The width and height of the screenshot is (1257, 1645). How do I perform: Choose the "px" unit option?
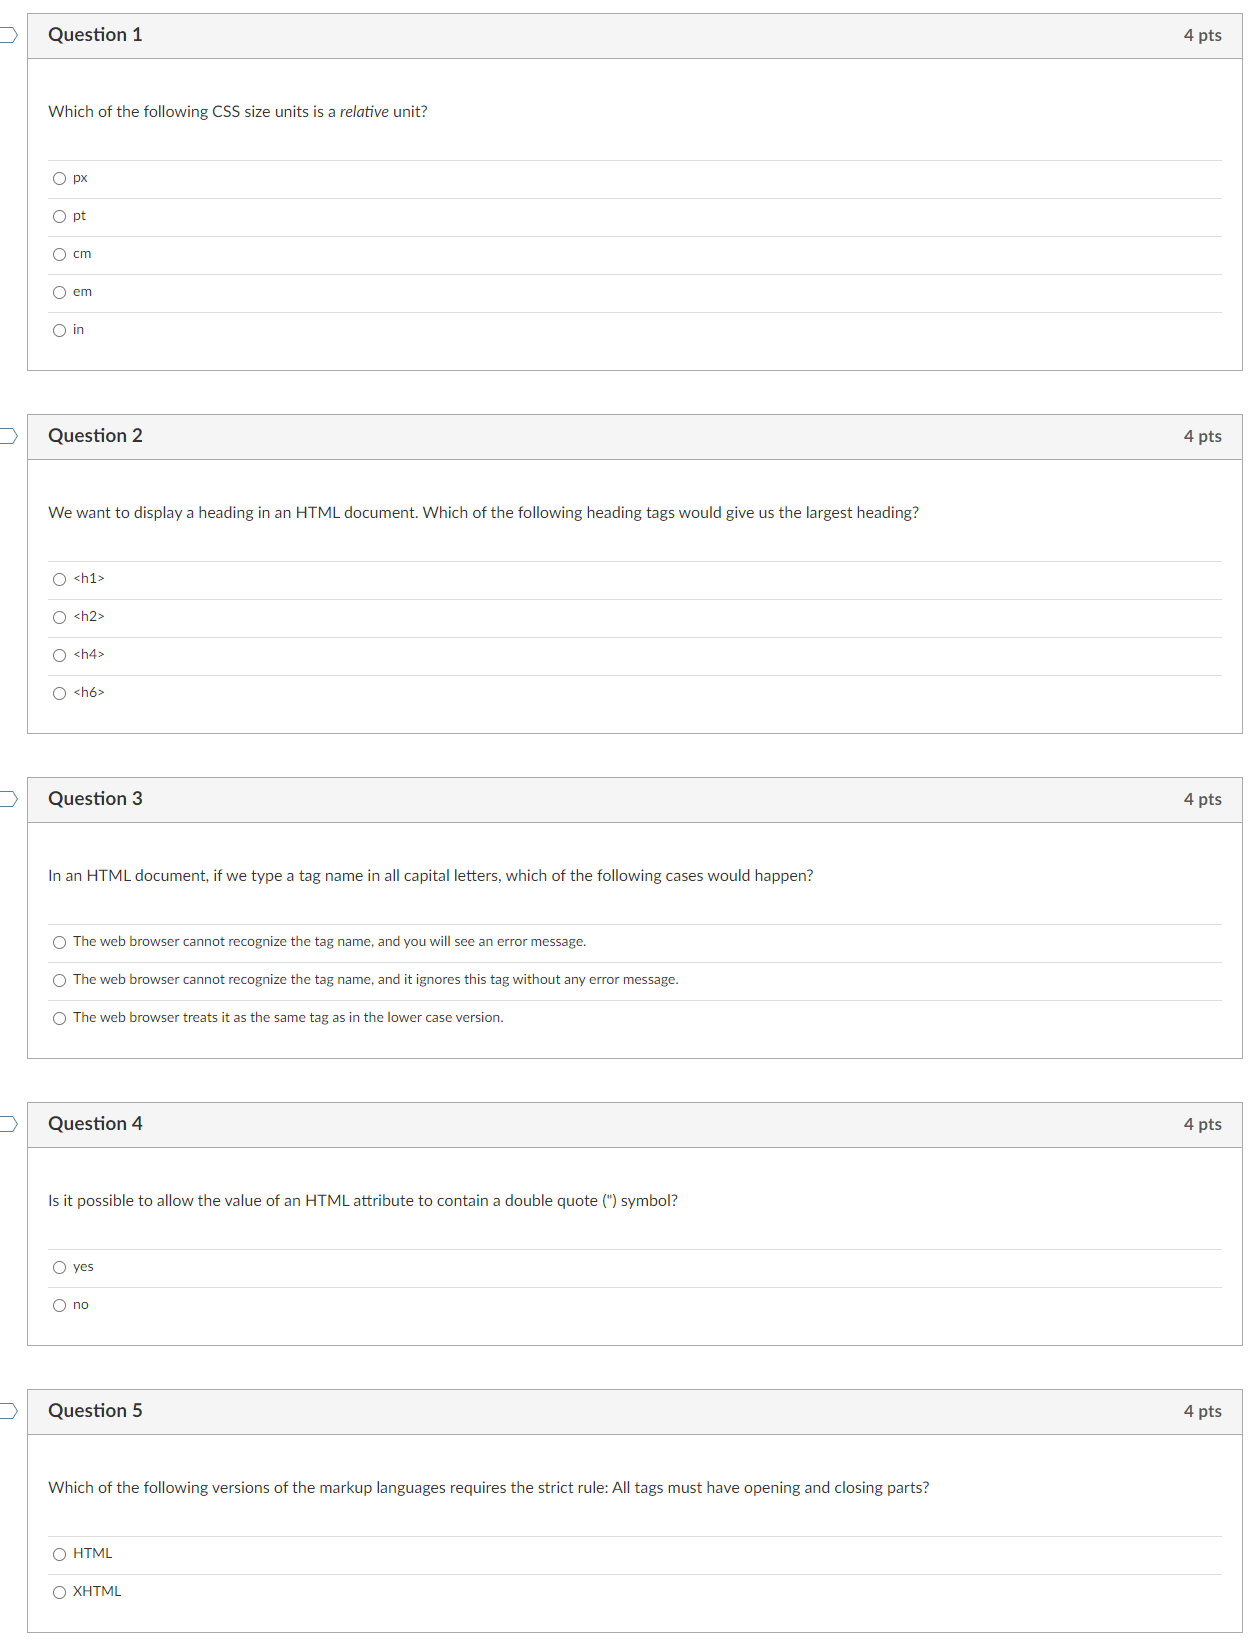pyautogui.click(x=60, y=178)
